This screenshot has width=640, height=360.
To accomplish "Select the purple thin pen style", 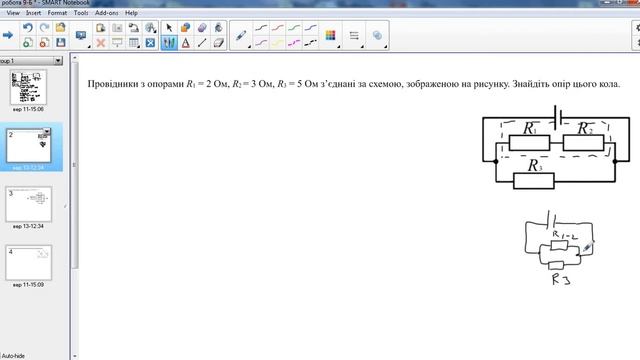I will (261, 42).
